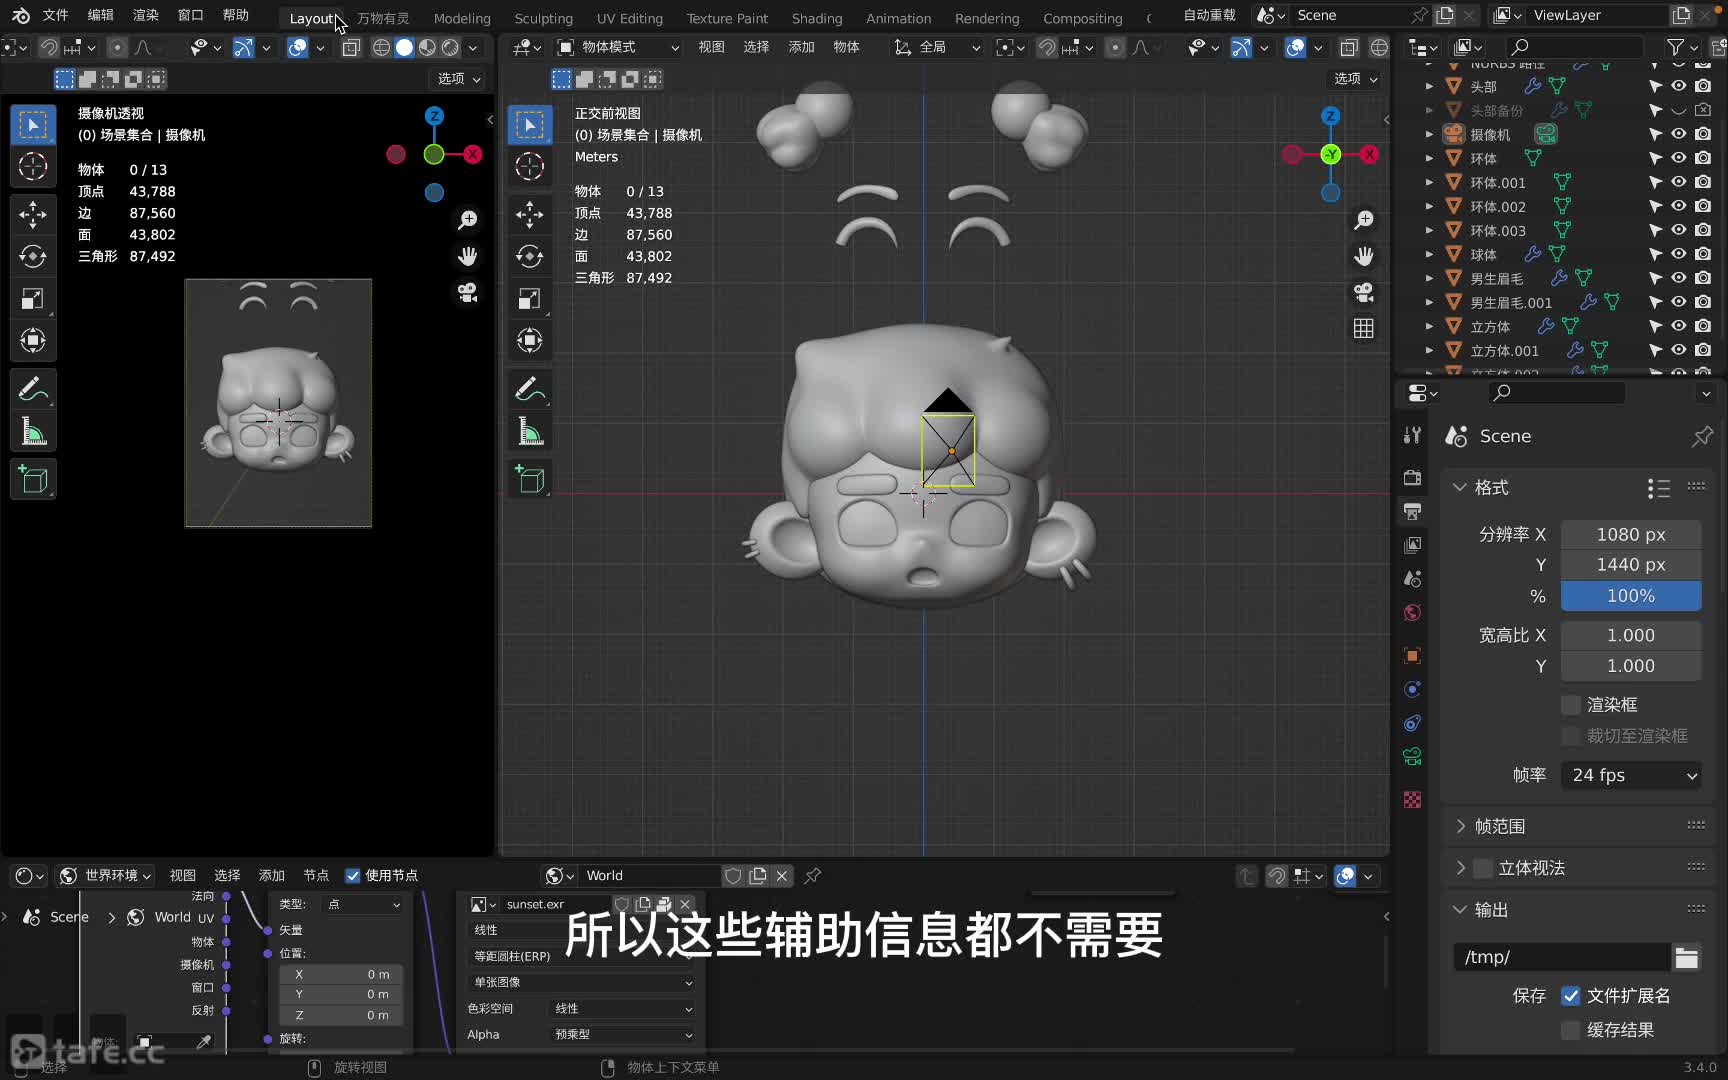Open the 物体模式 mode dropdown
Viewport: 1728px width, 1080px height.
[x=618, y=47]
